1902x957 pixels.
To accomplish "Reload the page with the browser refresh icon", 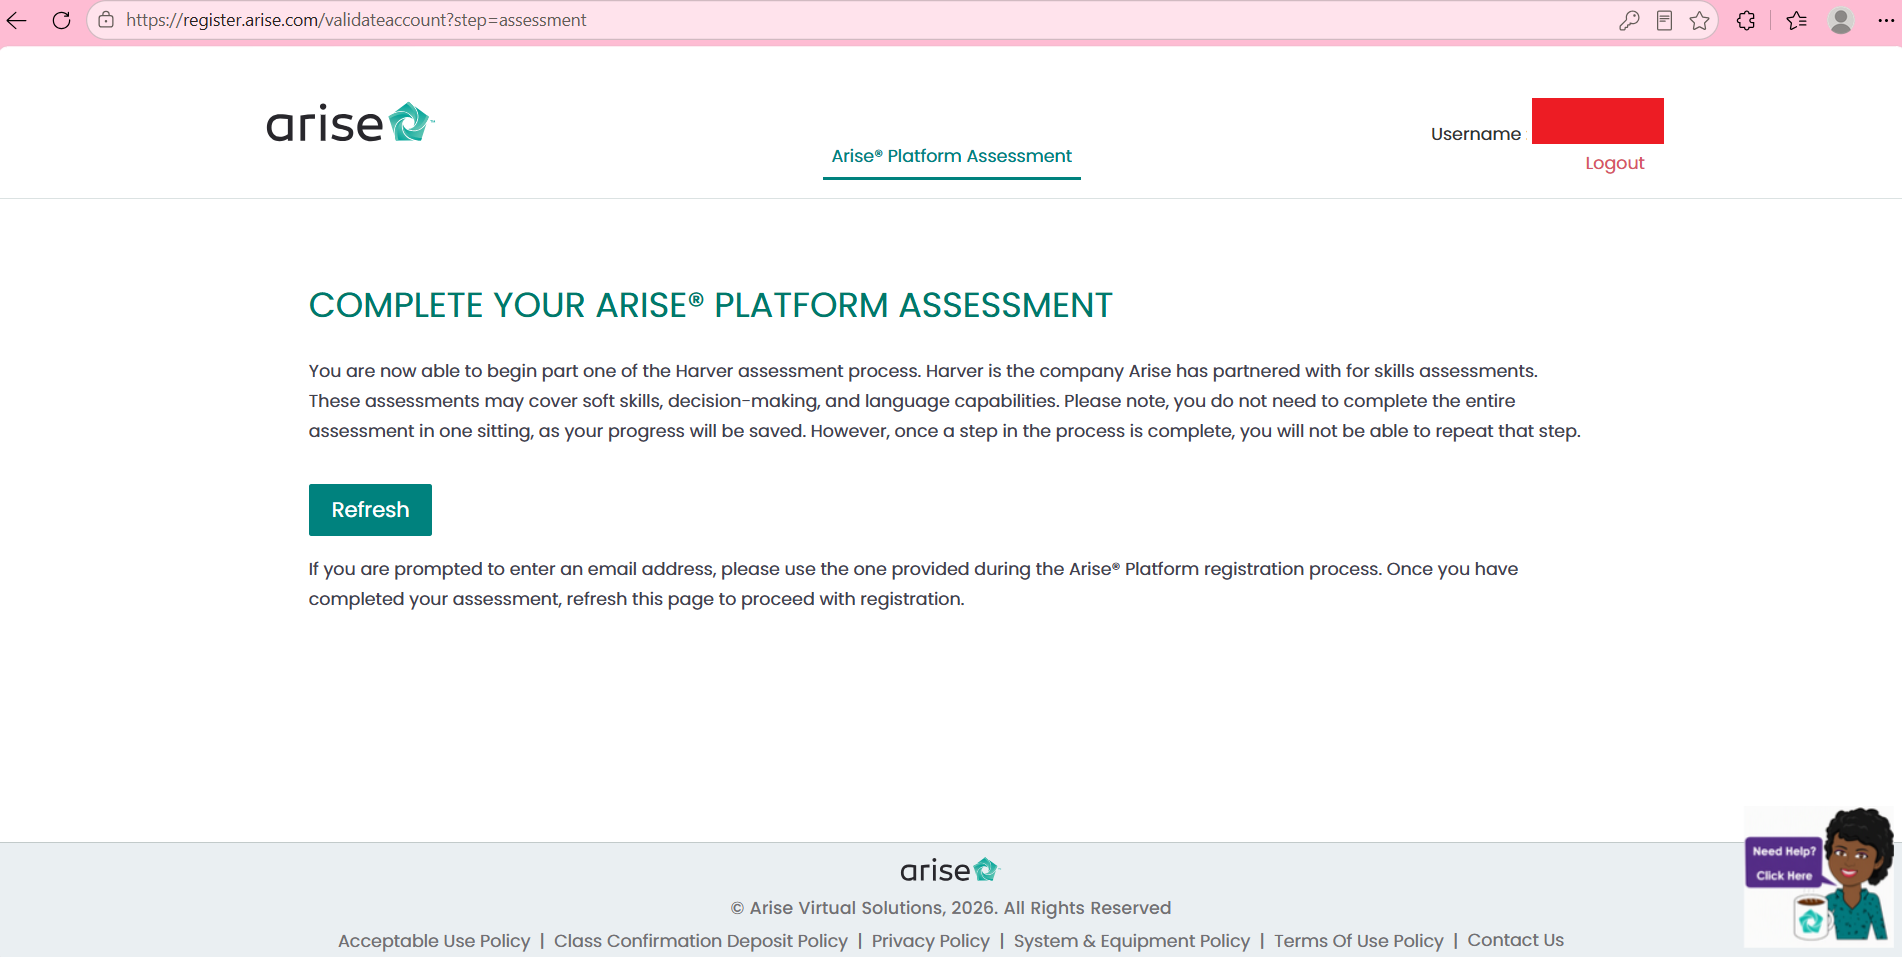I will click(61, 20).
